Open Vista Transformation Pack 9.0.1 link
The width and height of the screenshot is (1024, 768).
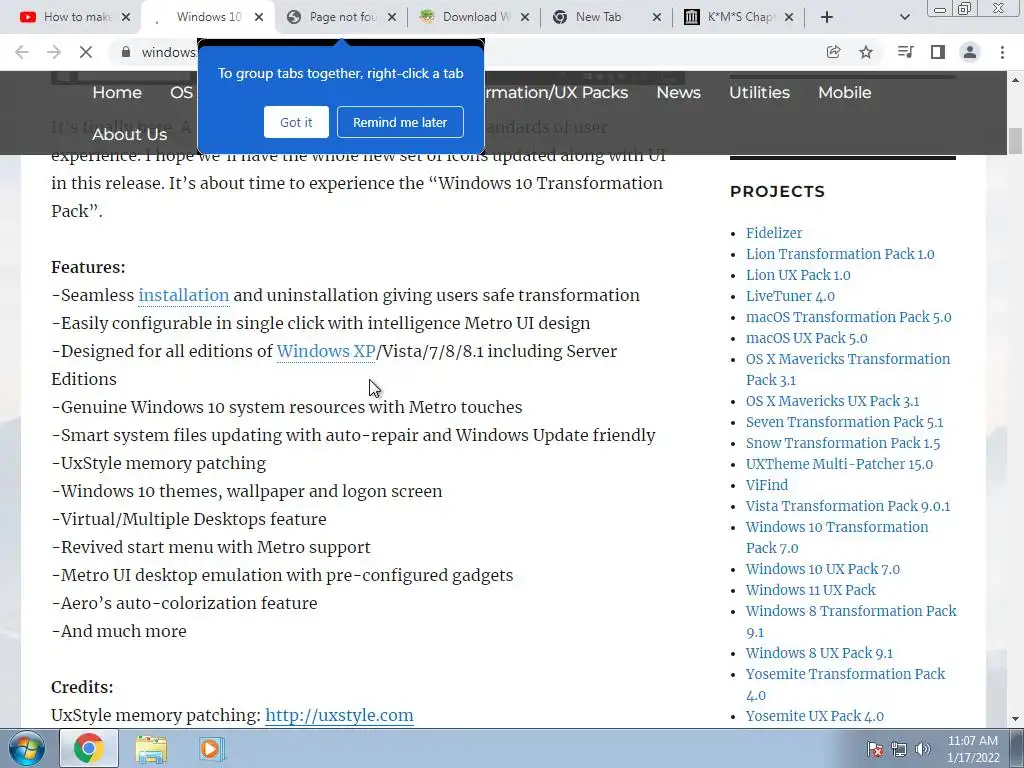coord(848,505)
